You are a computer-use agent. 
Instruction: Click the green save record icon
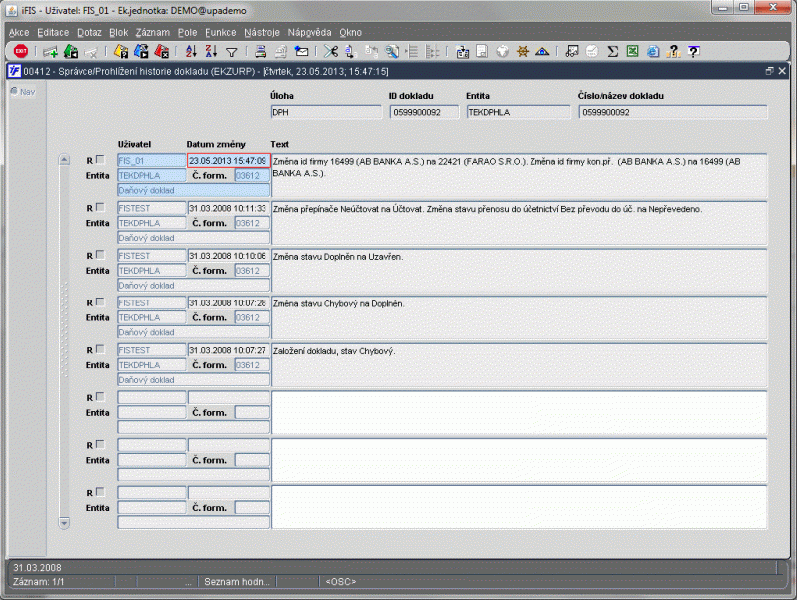point(71,51)
